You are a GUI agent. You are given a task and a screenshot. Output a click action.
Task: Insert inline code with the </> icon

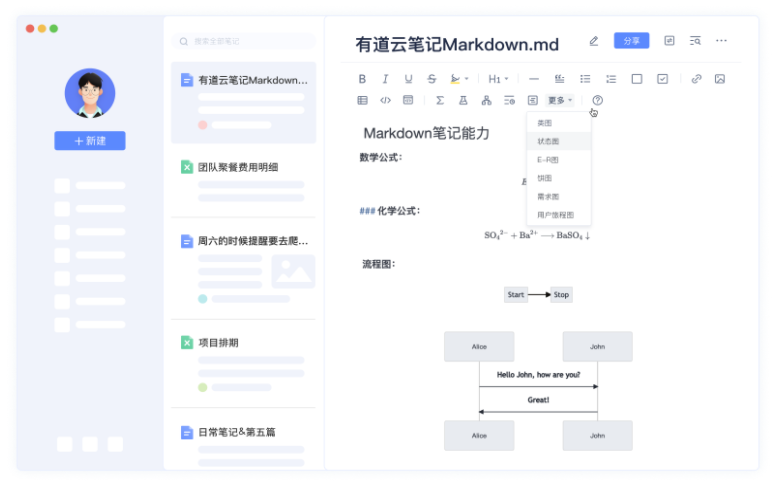pyautogui.click(x=385, y=101)
